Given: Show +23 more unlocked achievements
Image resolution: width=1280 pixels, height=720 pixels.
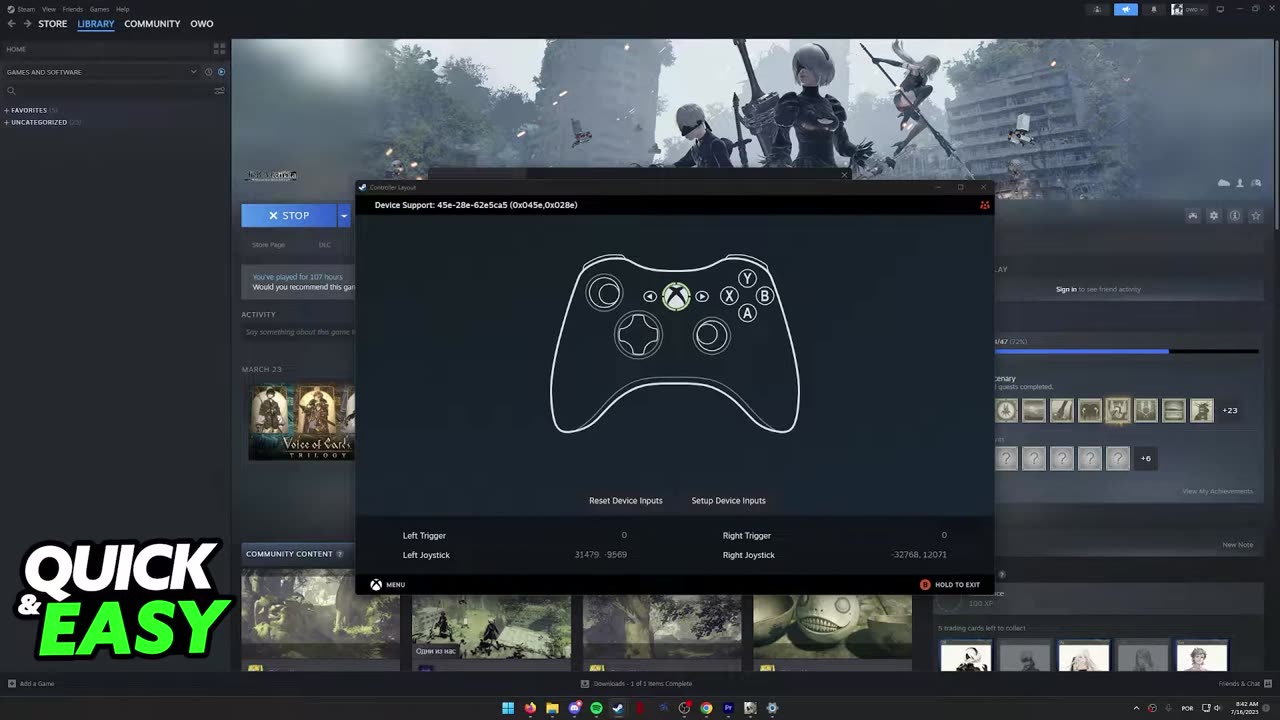Looking at the screenshot, I should pos(1230,411).
